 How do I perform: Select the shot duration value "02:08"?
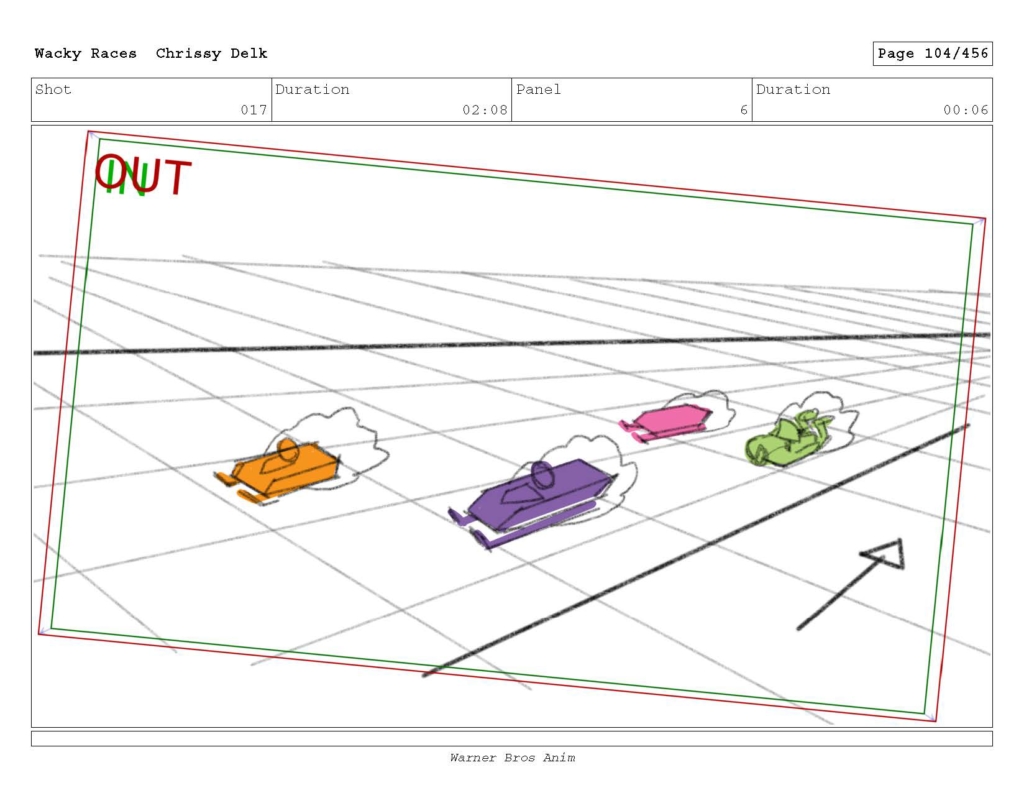485,110
